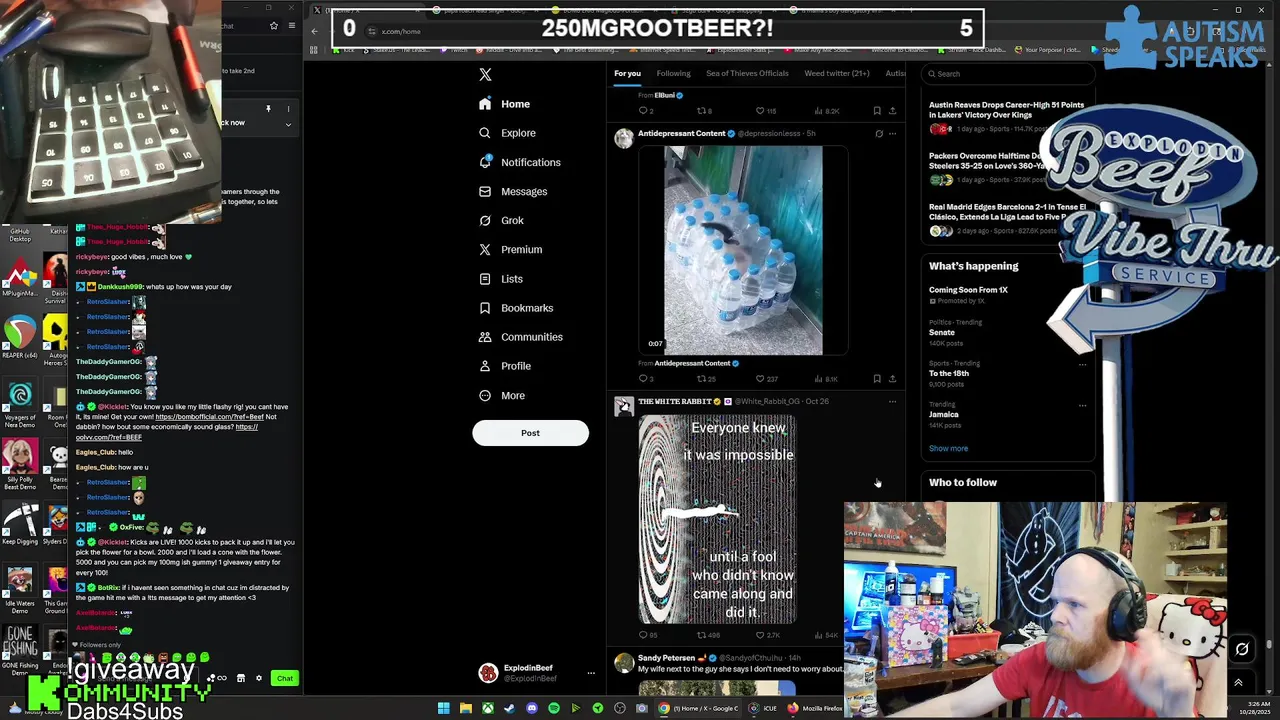Open options for To the 18th trend

click(1082, 365)
